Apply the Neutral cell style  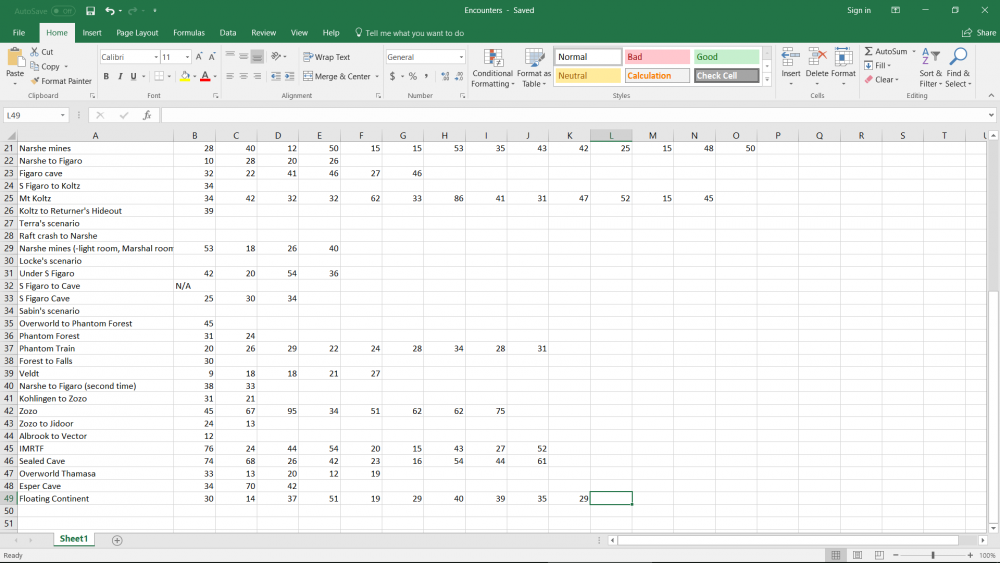coord(587,75)
